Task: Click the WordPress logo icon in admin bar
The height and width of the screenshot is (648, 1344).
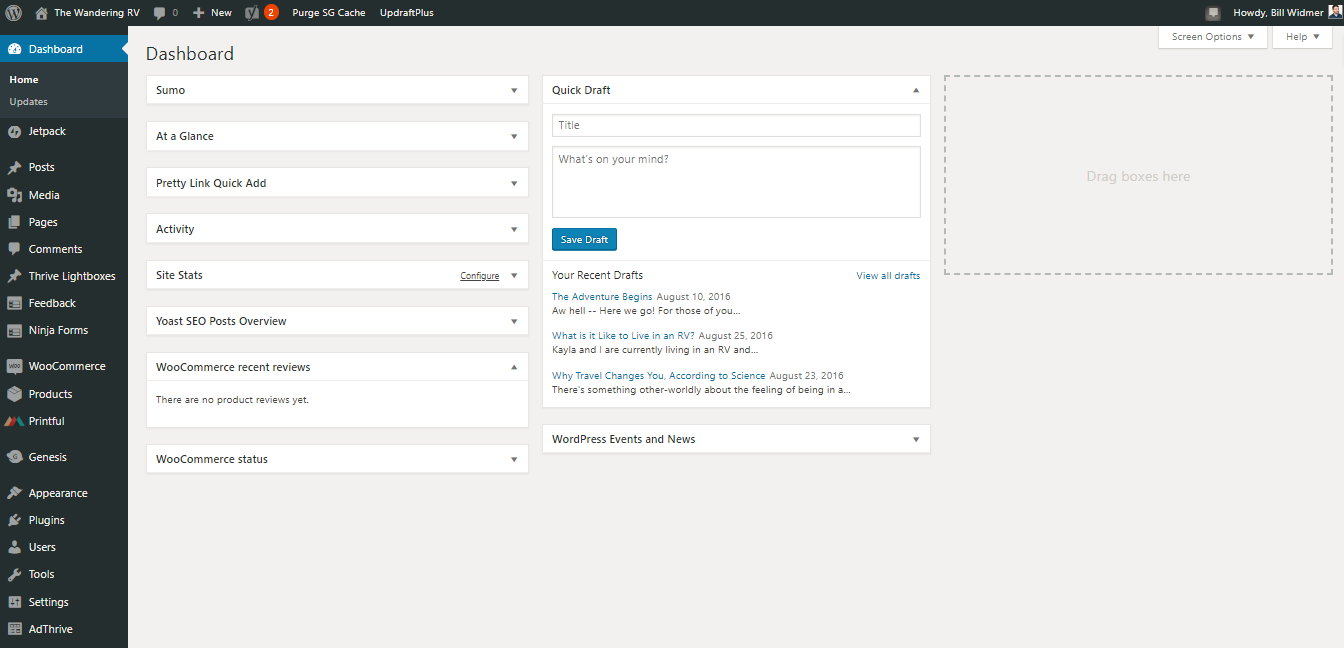Action: [14, 13]
